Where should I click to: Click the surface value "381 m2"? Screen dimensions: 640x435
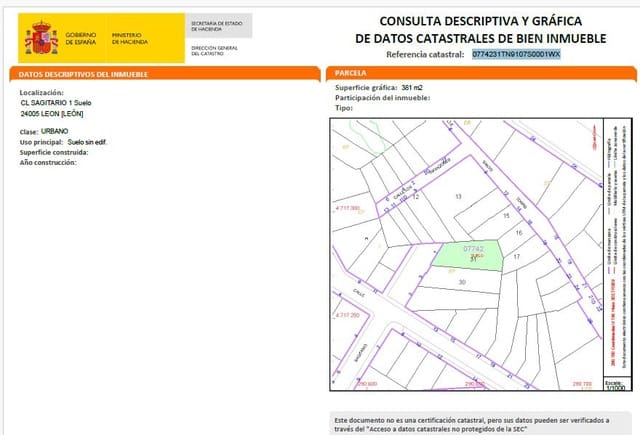[x=412, y=87]
